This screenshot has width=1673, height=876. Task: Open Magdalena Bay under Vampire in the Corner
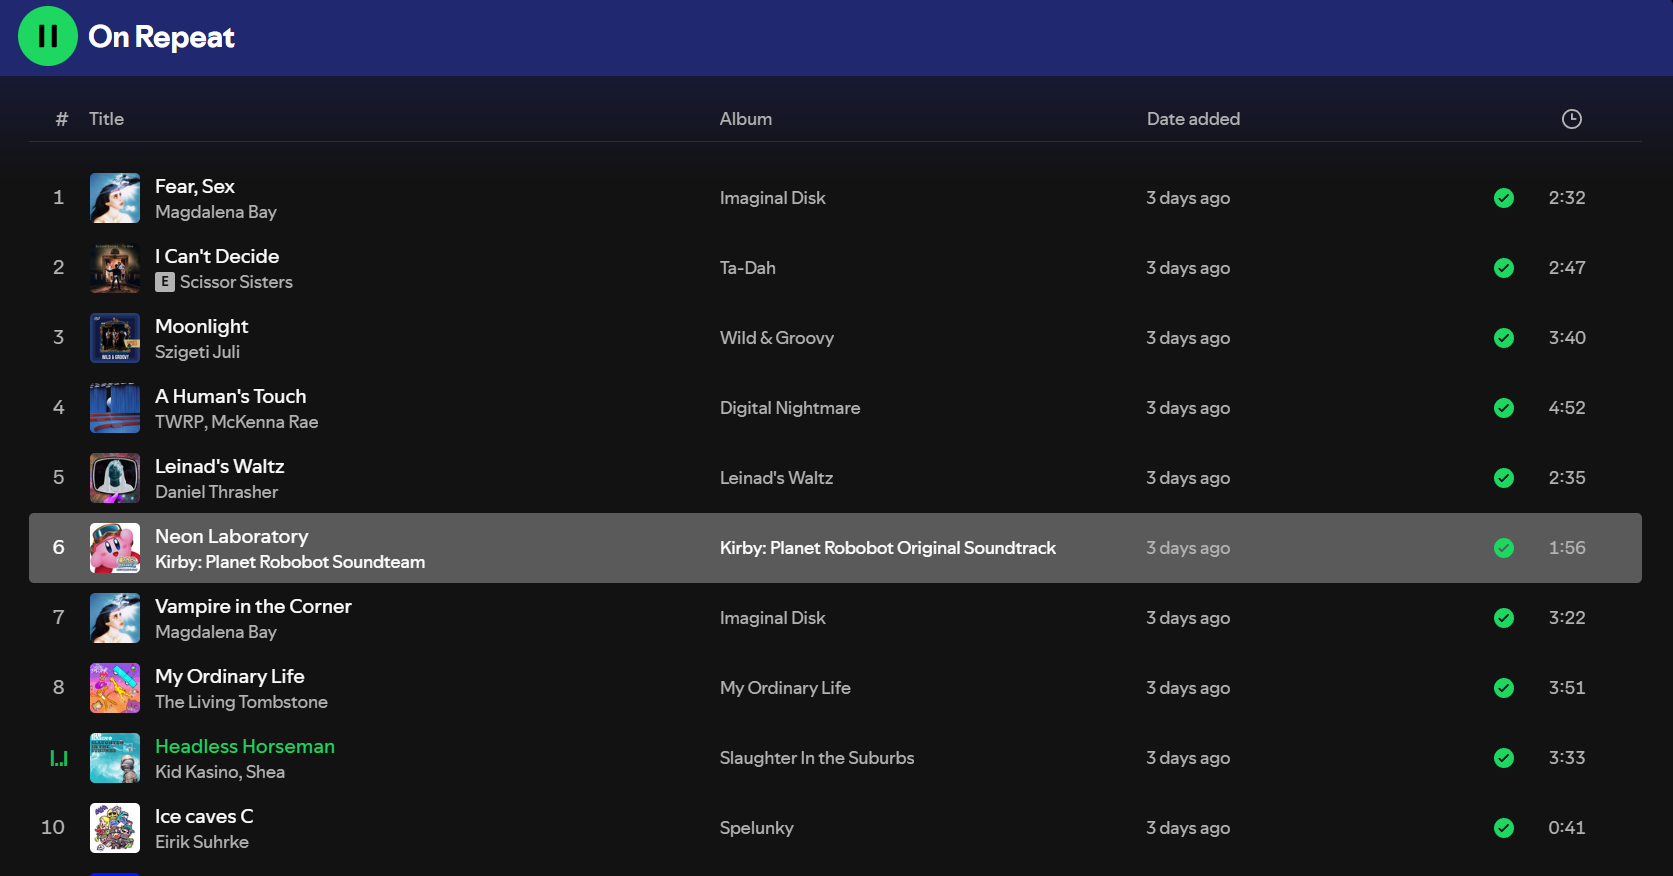[216, 632]
